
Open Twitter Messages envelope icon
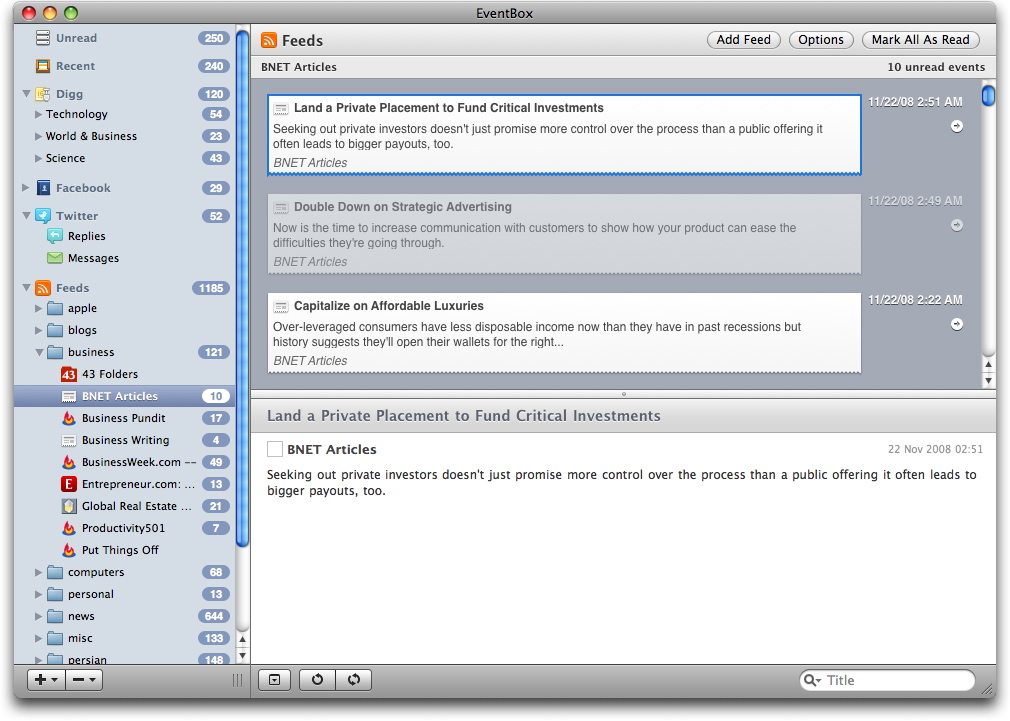(55, 258)
